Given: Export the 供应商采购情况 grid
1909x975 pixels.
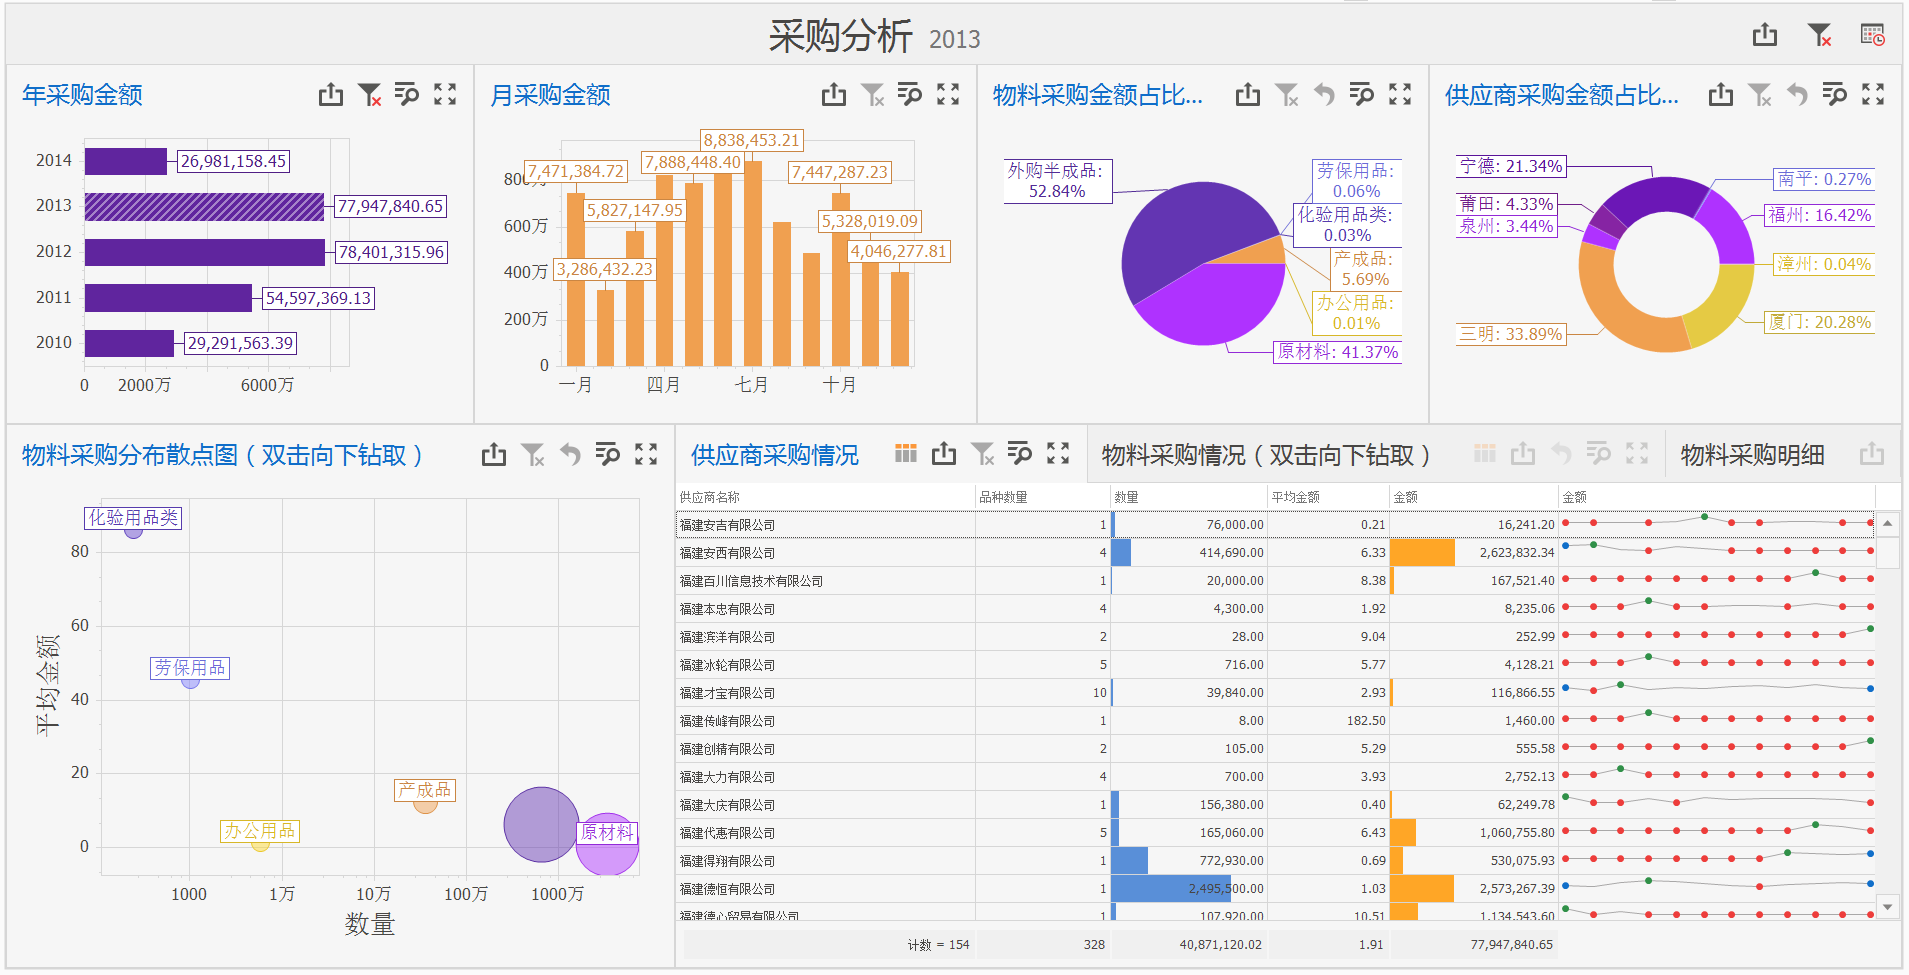Looking at the screenshot, I should 944,455.
